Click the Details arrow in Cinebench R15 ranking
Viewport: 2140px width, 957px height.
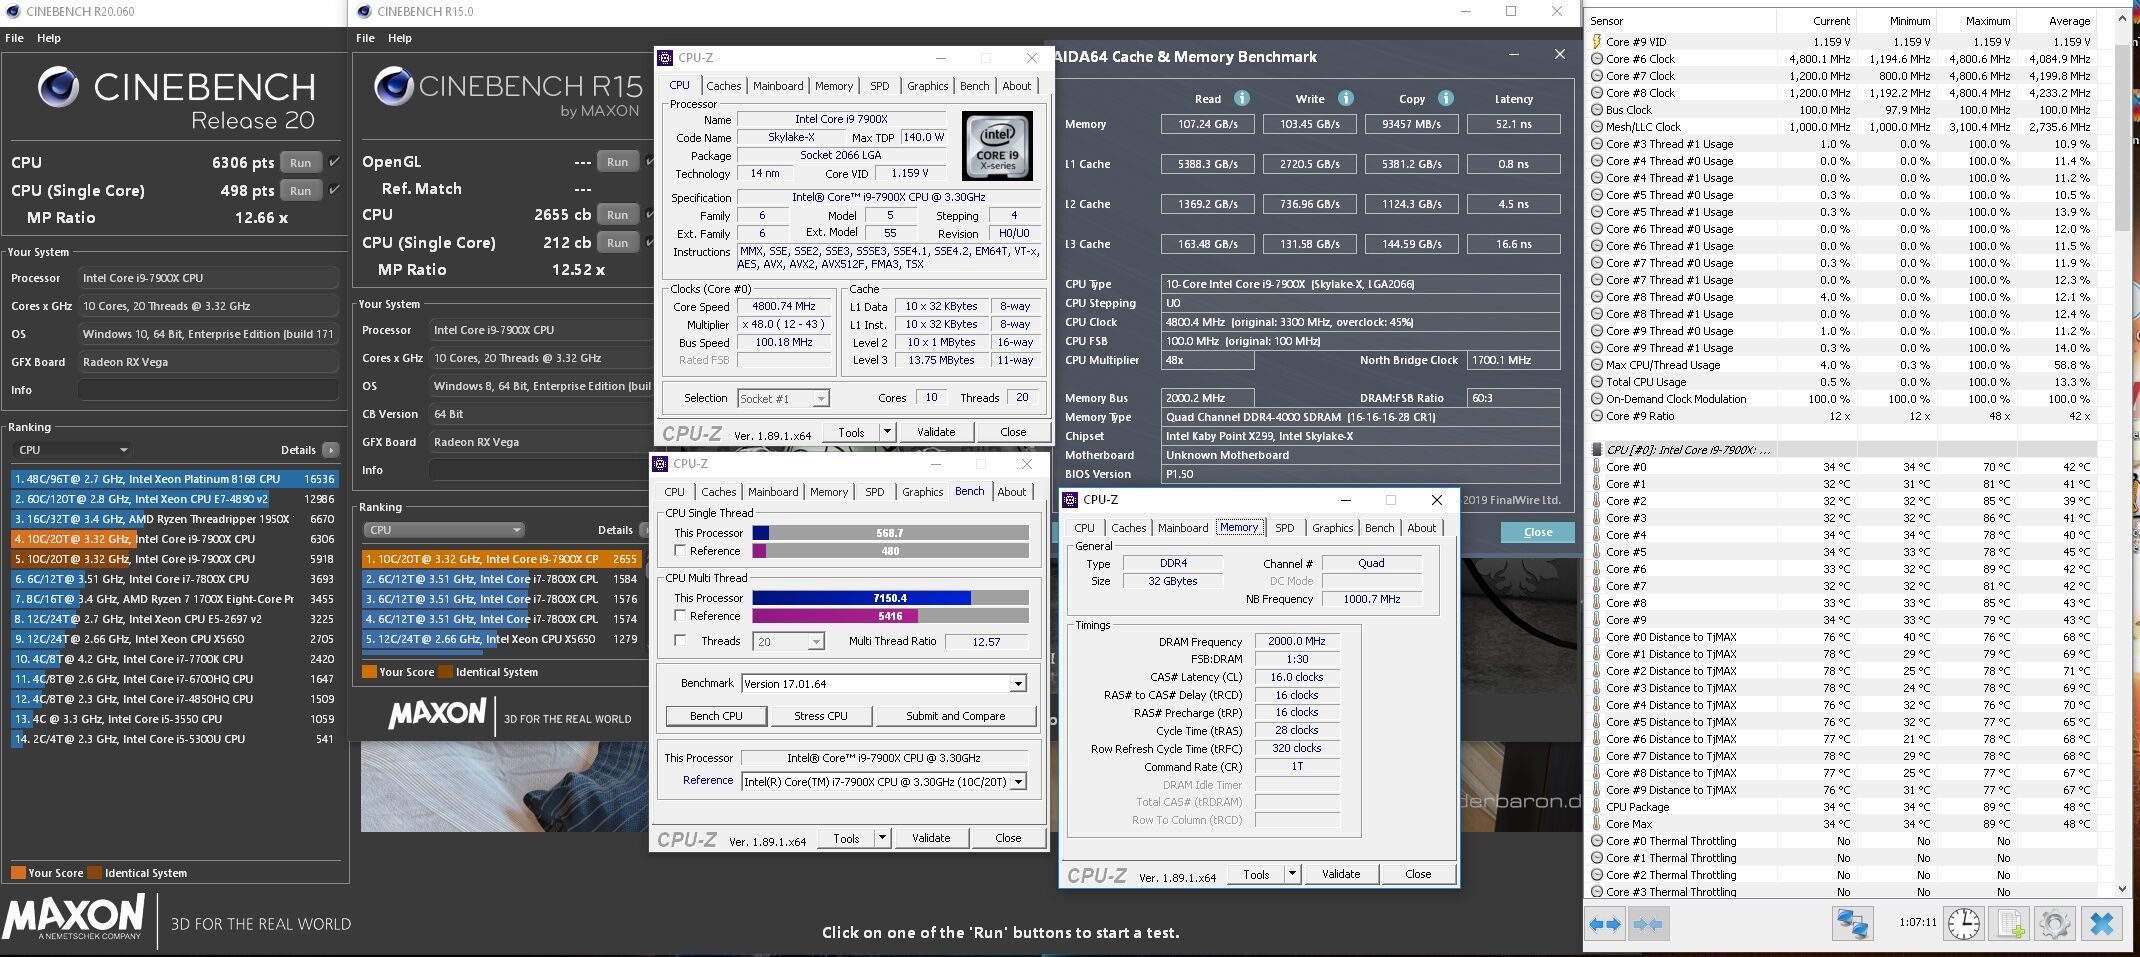point(646,530)
